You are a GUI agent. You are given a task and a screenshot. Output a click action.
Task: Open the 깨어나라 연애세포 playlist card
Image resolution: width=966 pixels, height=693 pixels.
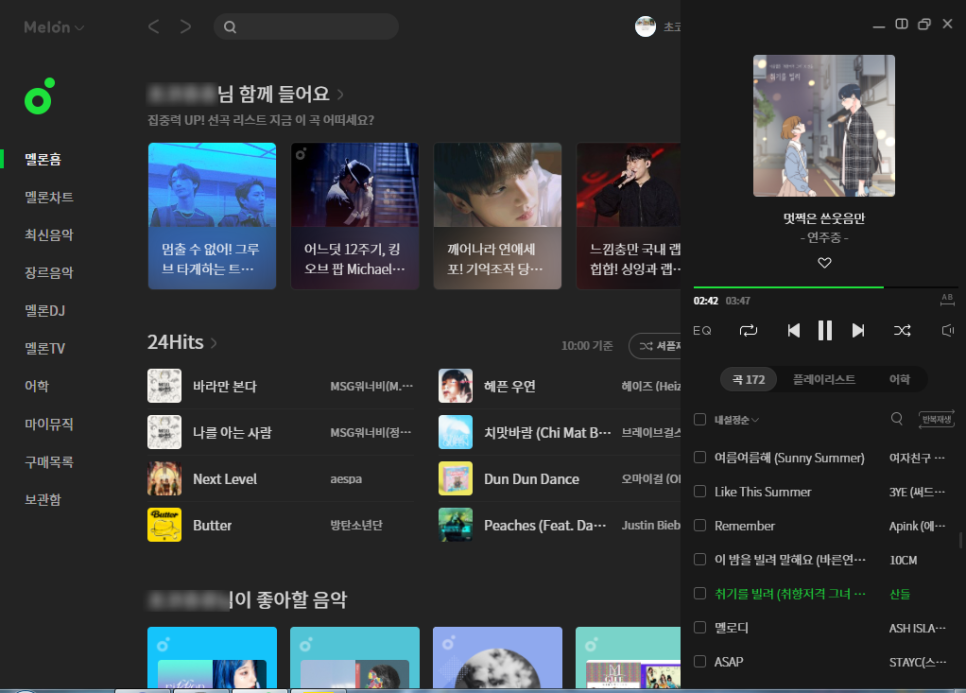[497, 216]
